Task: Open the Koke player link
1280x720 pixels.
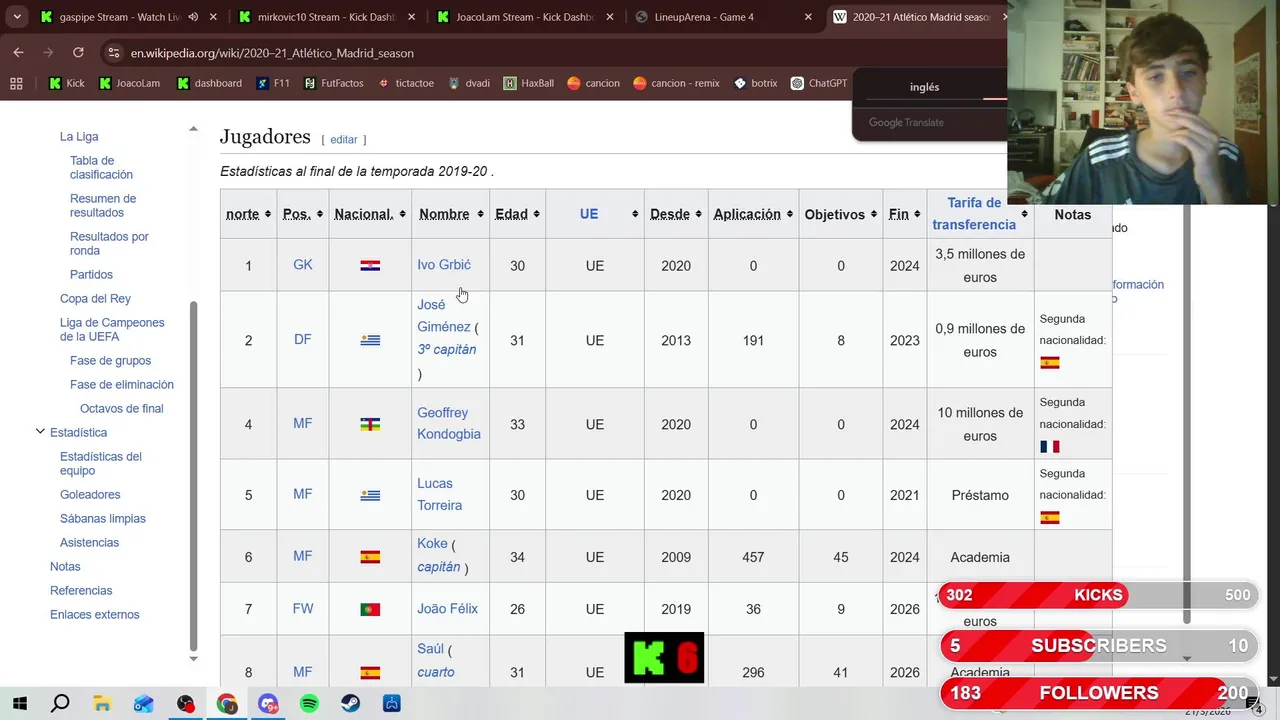Action: click(x=432, y=543)
